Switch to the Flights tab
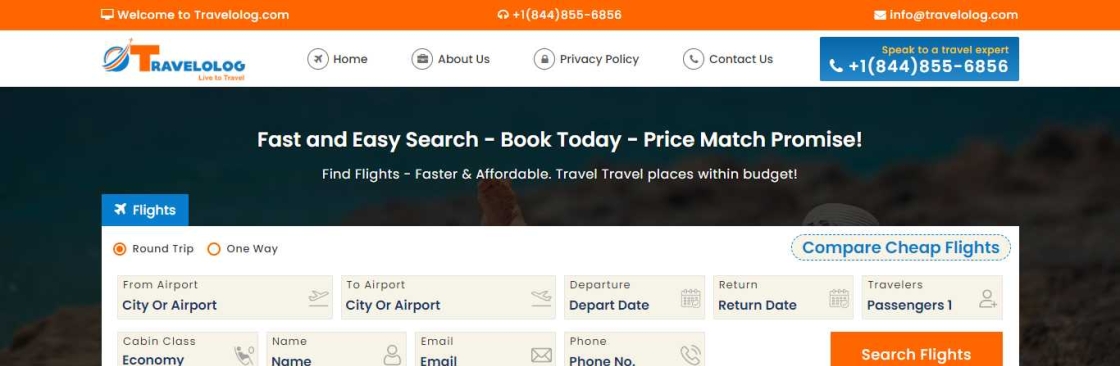This screenshot has width=1120, height=366. click(x=145, y=210)
